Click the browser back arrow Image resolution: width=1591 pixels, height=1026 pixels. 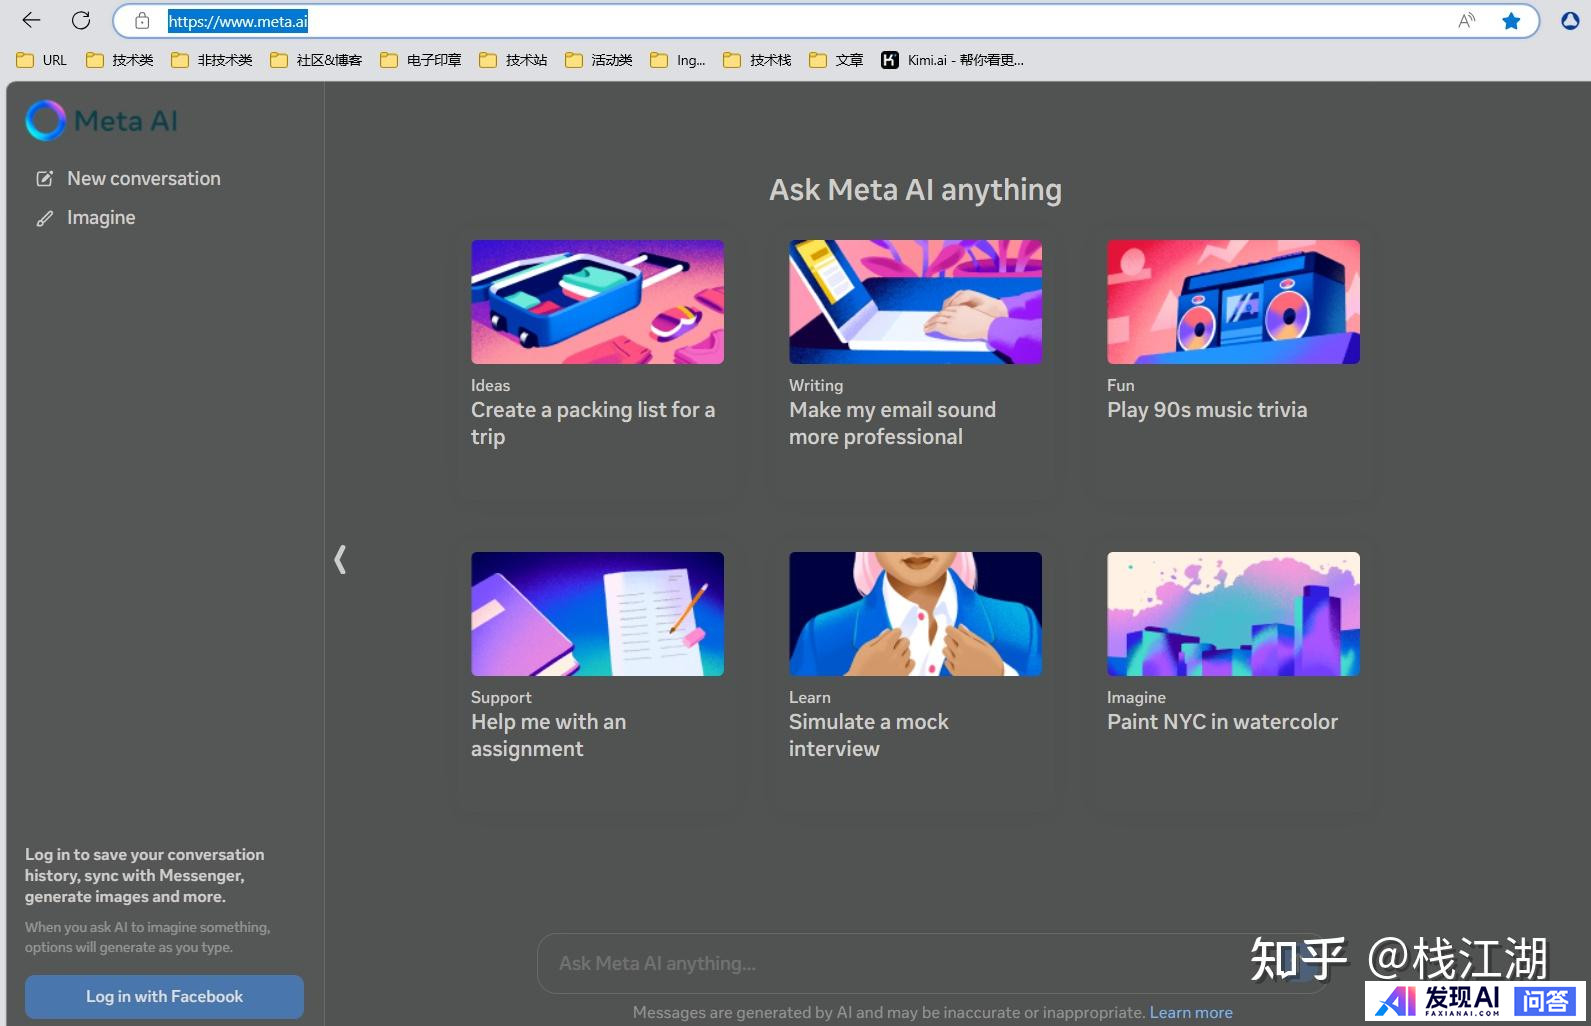coord(31,20)
